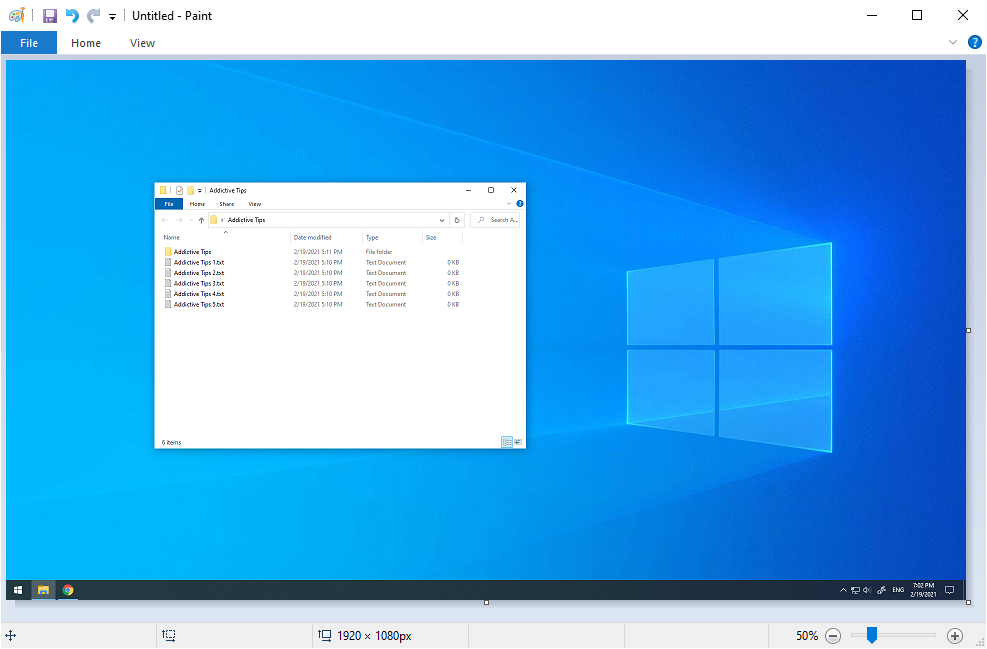Click the Type column header in pictured Explorer
Screen dimensions: 987x649
pyautogui.click(x=372, y=237)
